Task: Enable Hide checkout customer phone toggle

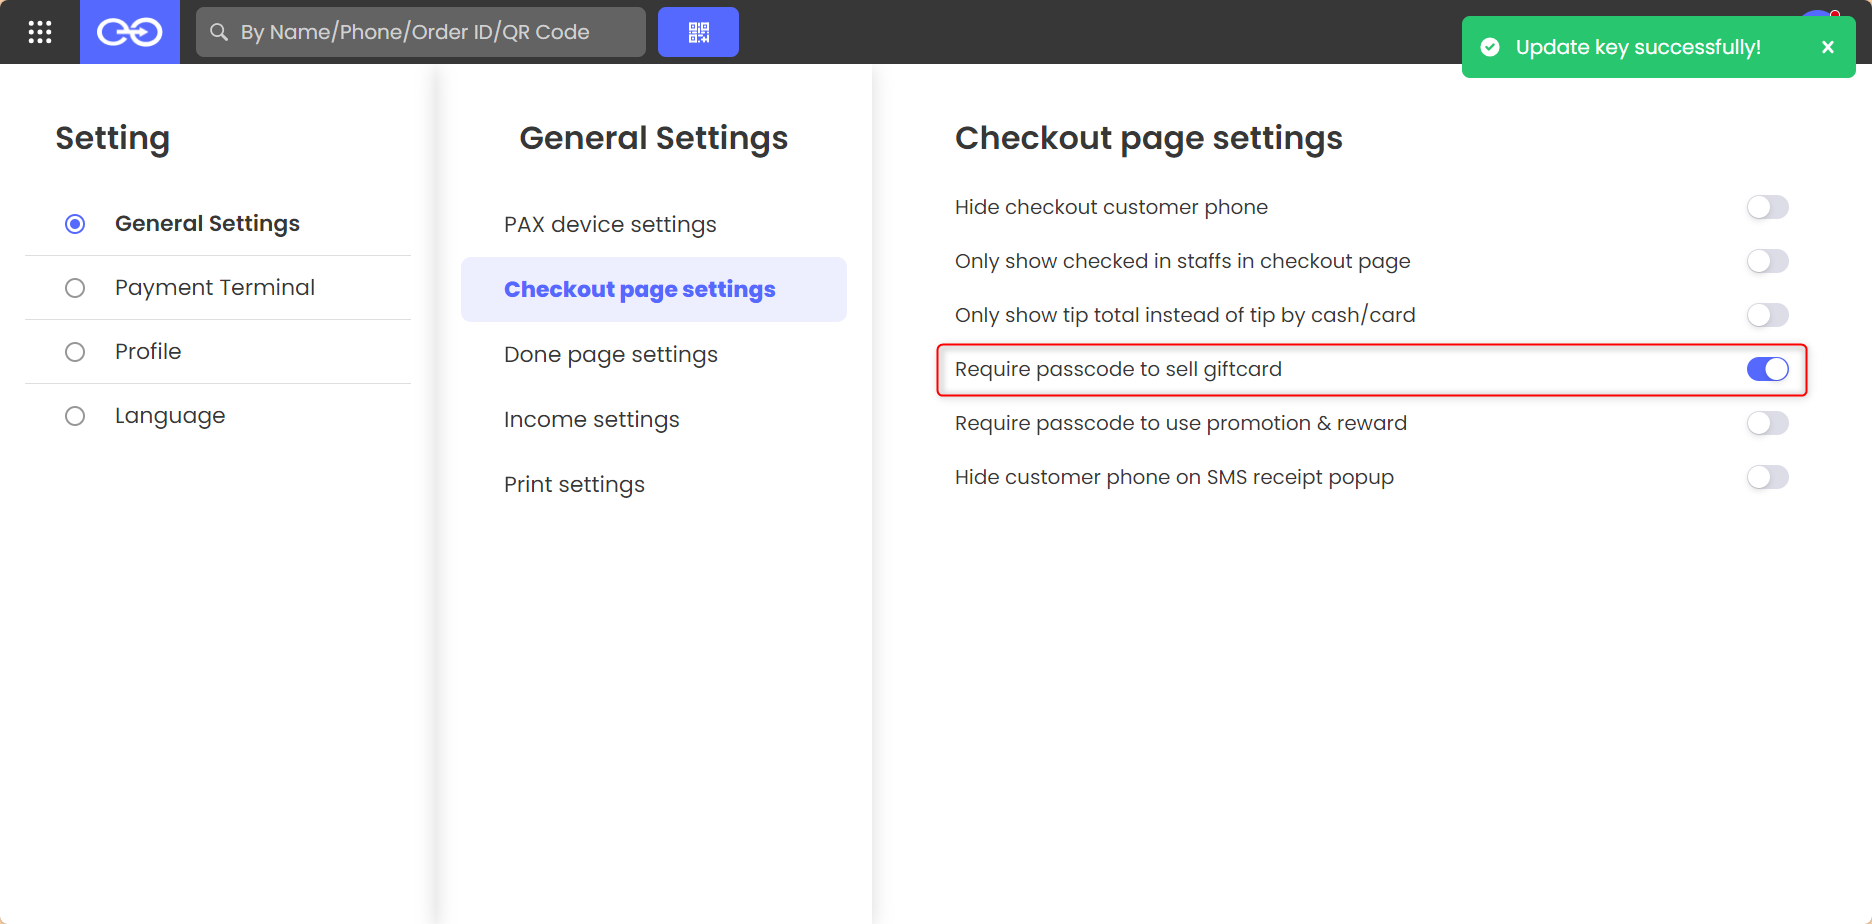Action: 1767,207
